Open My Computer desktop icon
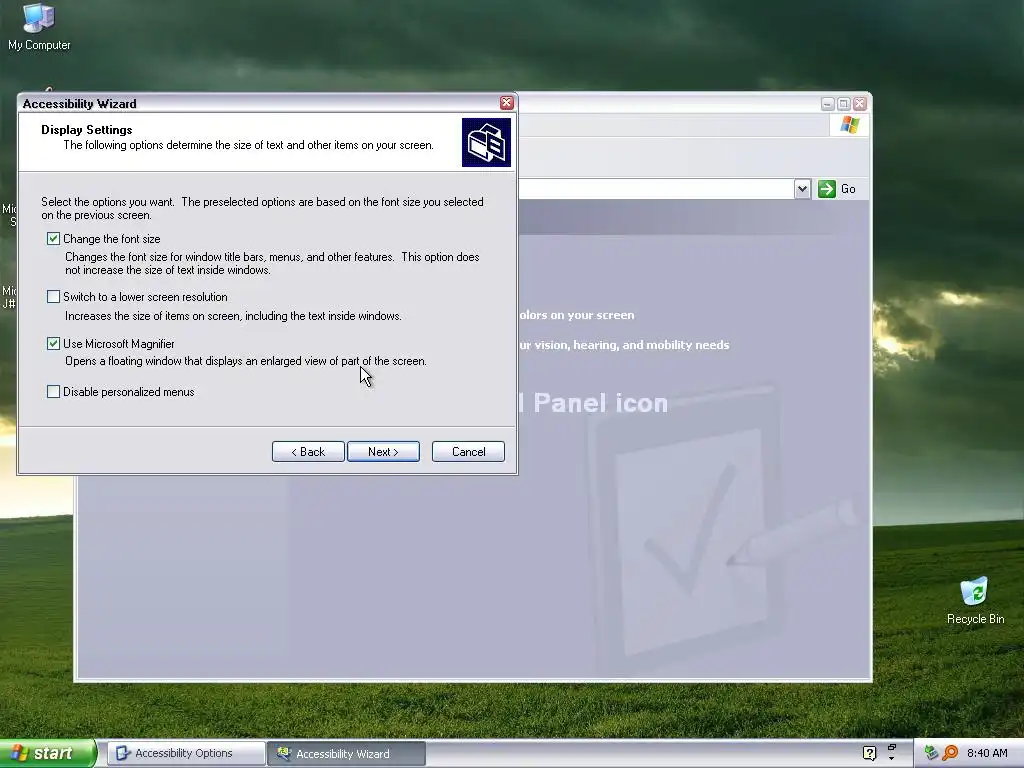This screenshot has width=1024, height=768. click(39, 27)
